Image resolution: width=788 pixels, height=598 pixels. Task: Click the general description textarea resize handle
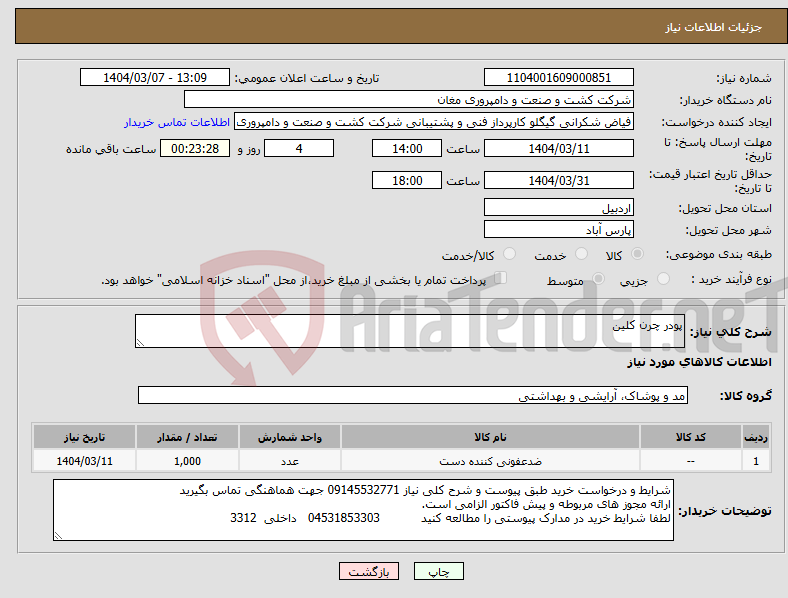tap(140, 343)
